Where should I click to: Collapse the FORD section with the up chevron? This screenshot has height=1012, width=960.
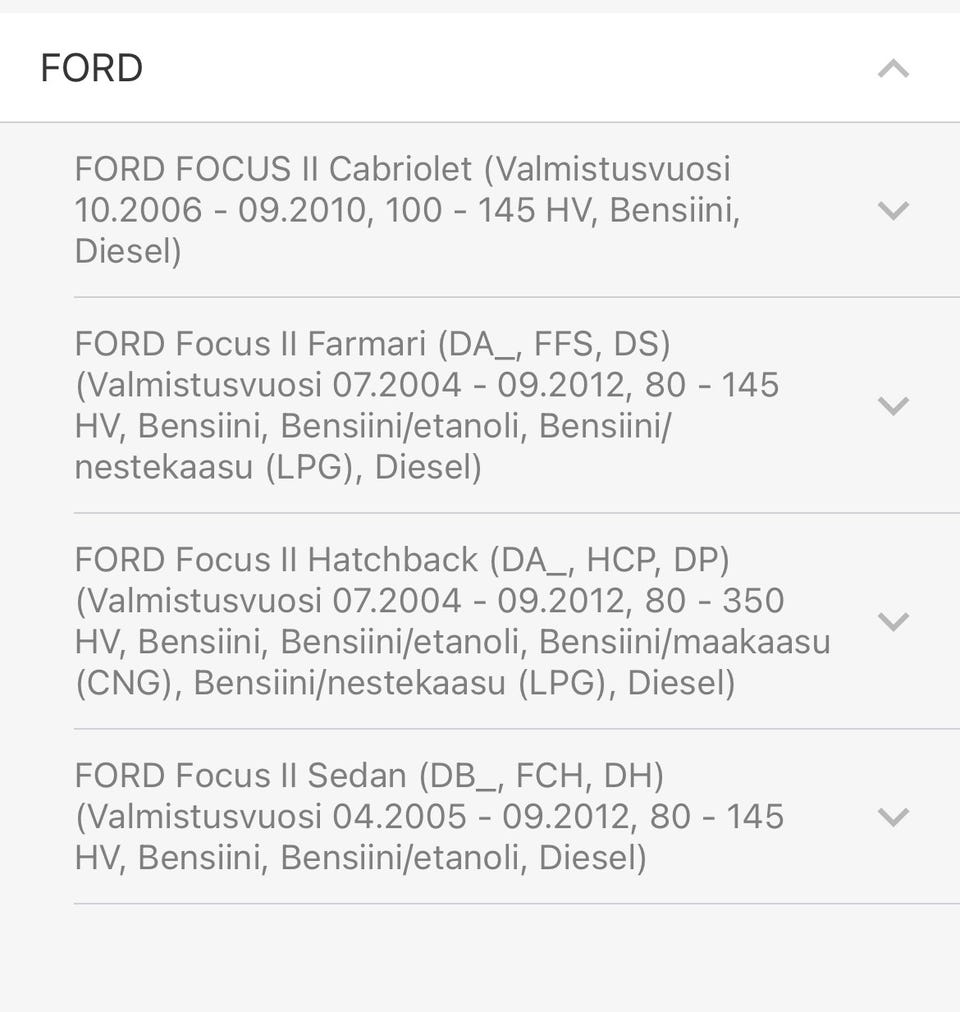click(893, 69)
